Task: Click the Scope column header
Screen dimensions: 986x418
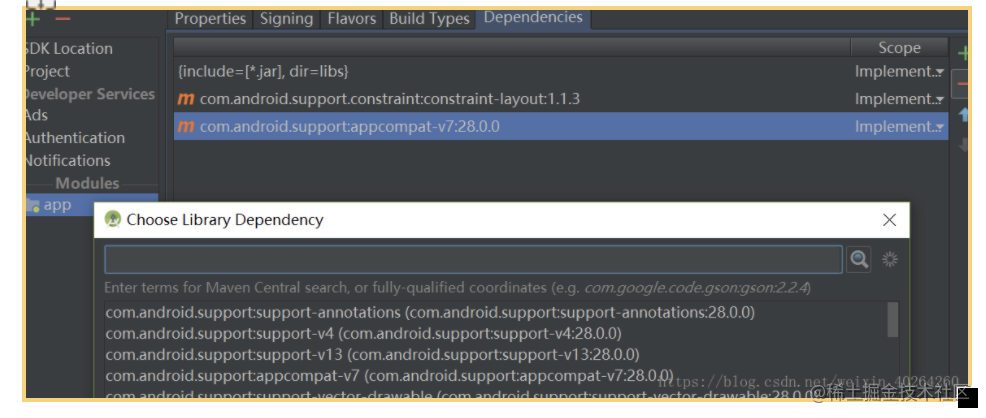Action: pos(899,48)
